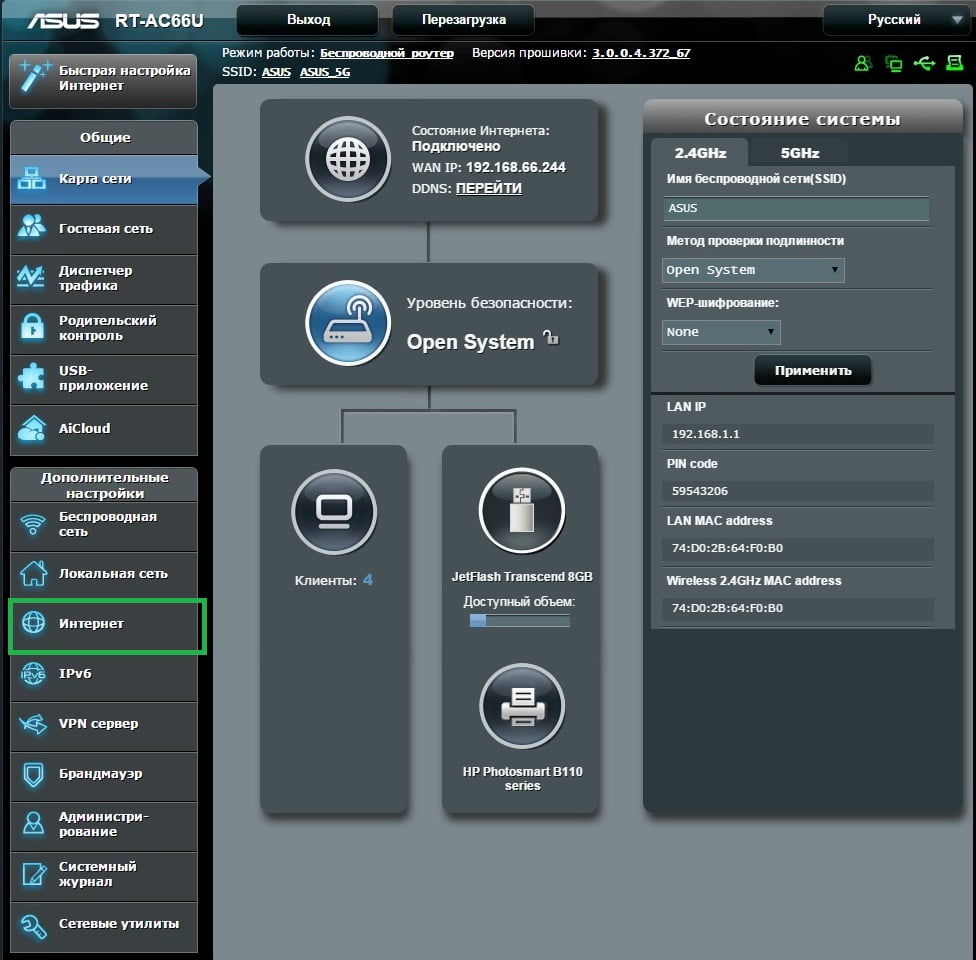This screenshot has height=960, width=976.
Task: Click the USB available space progress bar
Action: pos(520,621)
